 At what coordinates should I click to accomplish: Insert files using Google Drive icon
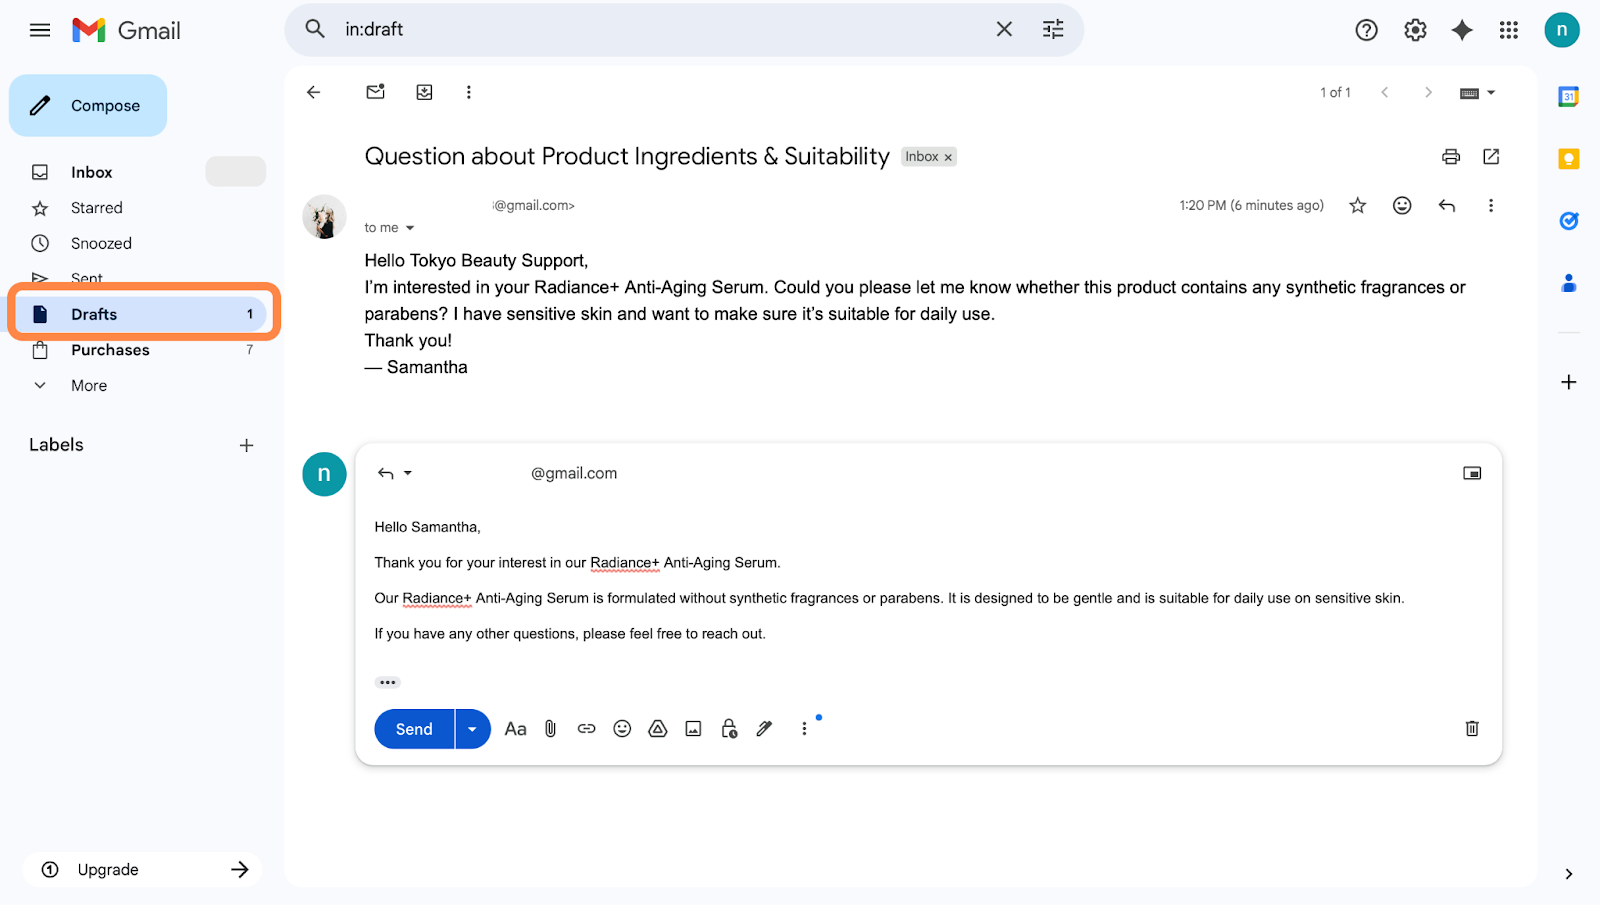(657, 729)
